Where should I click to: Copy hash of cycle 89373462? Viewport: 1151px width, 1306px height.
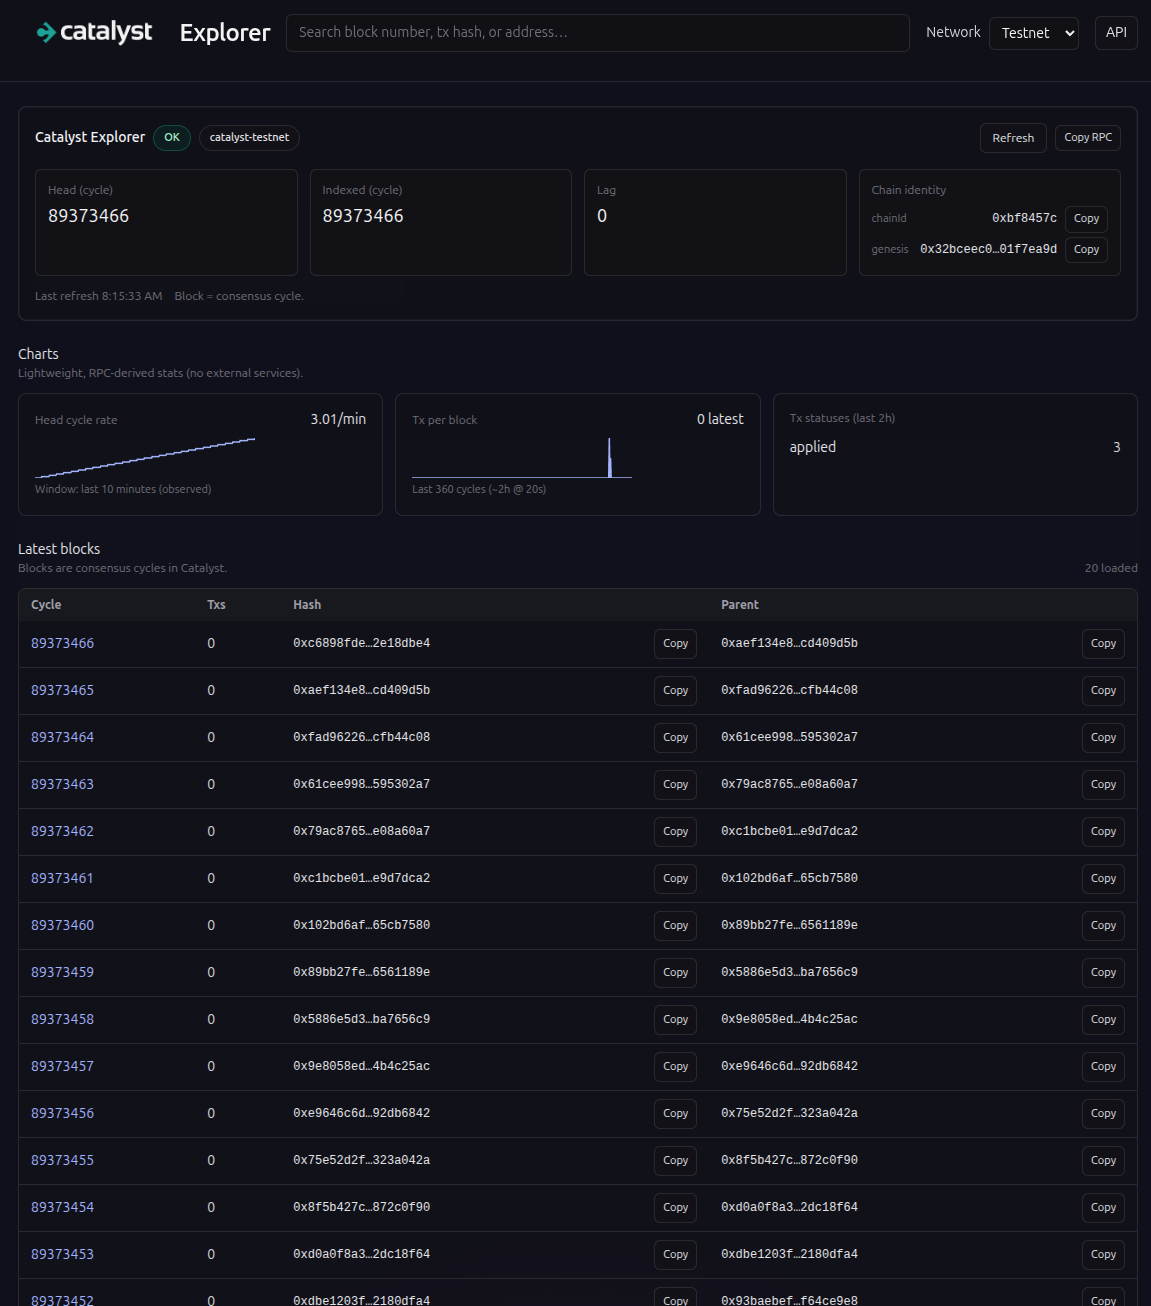pos(675,832)
